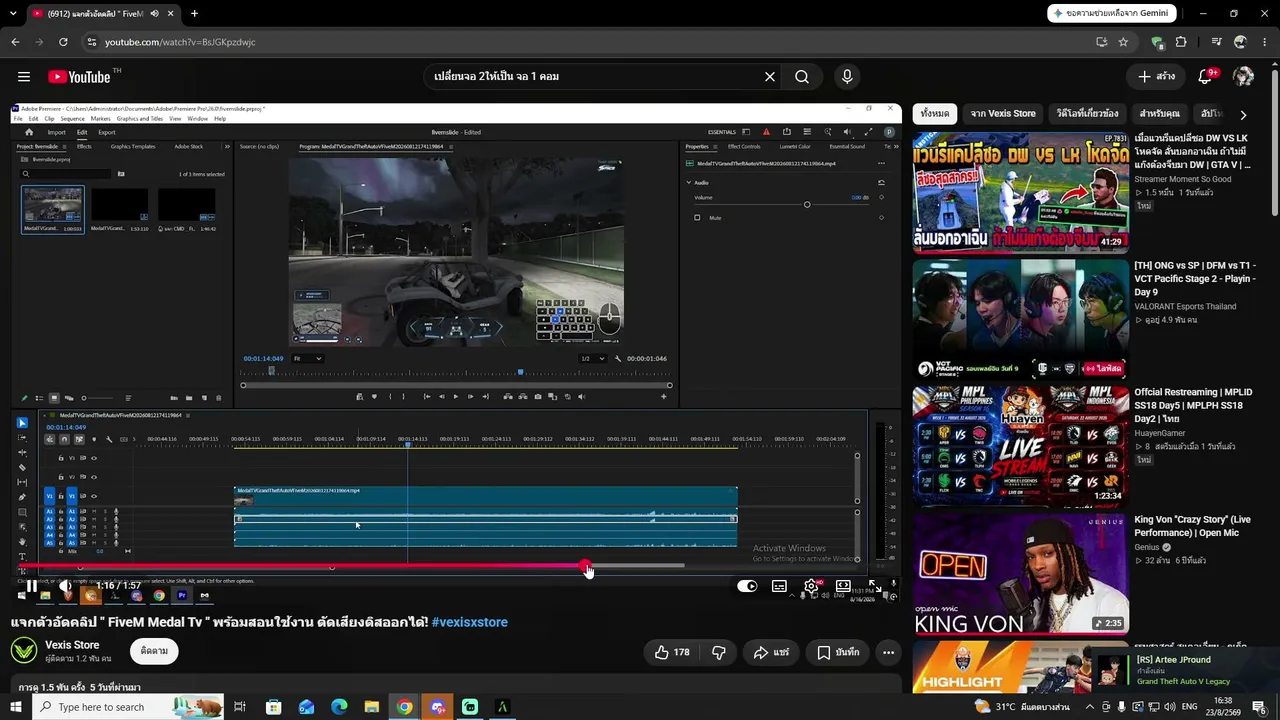Open the Chrome Extensions puzzle icon
This screenshot has width=1280, height=720.
click(1181, 42)
